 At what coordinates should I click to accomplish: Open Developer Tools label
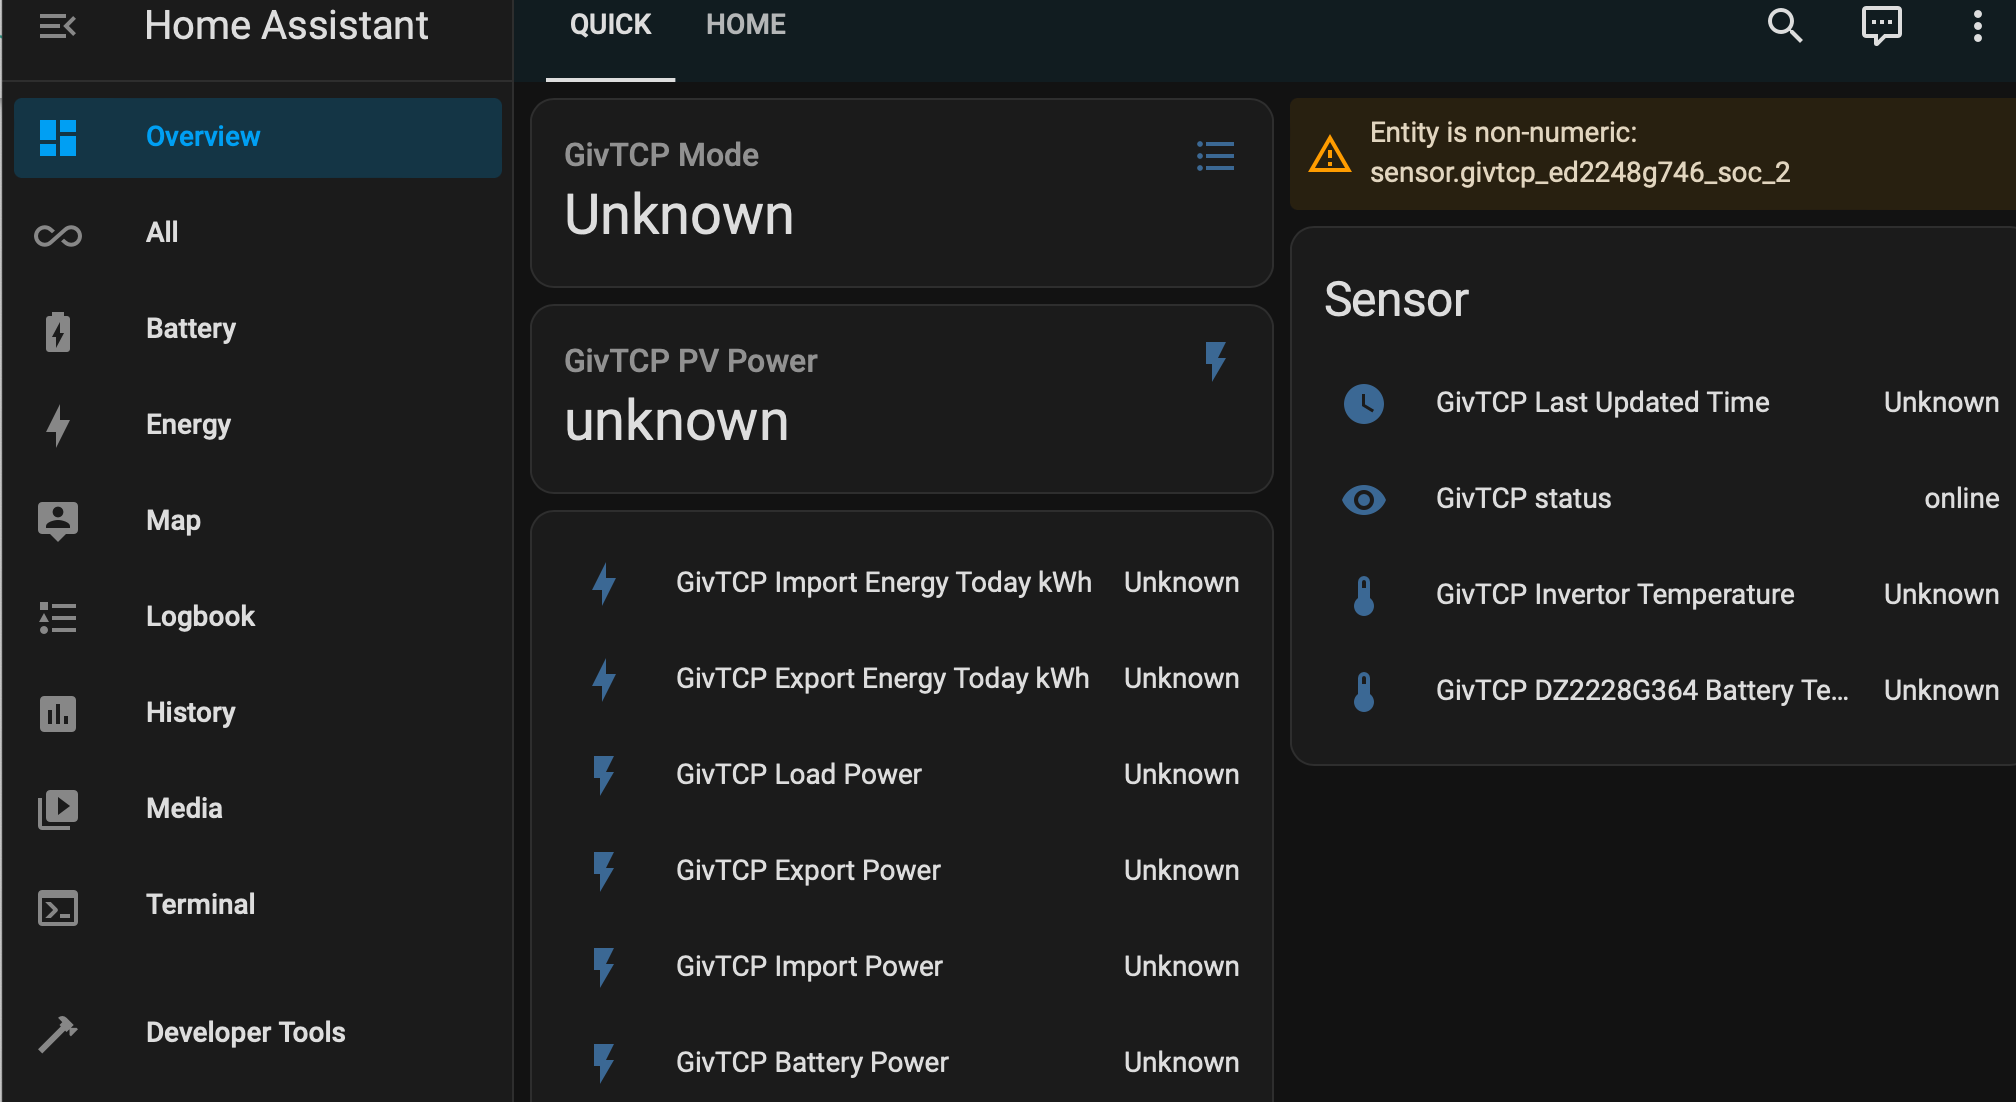pos(245,1033)
